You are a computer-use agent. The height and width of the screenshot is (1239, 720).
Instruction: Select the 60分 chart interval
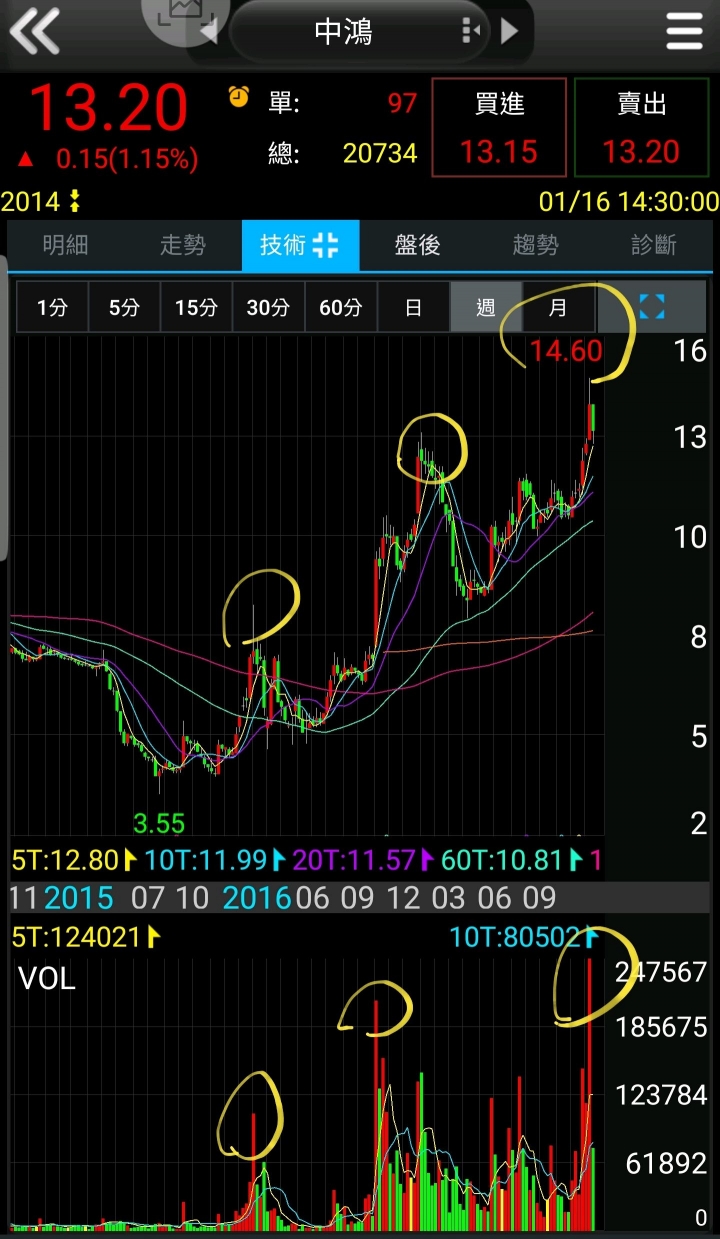pyautogui.click(x=341, y=307)
